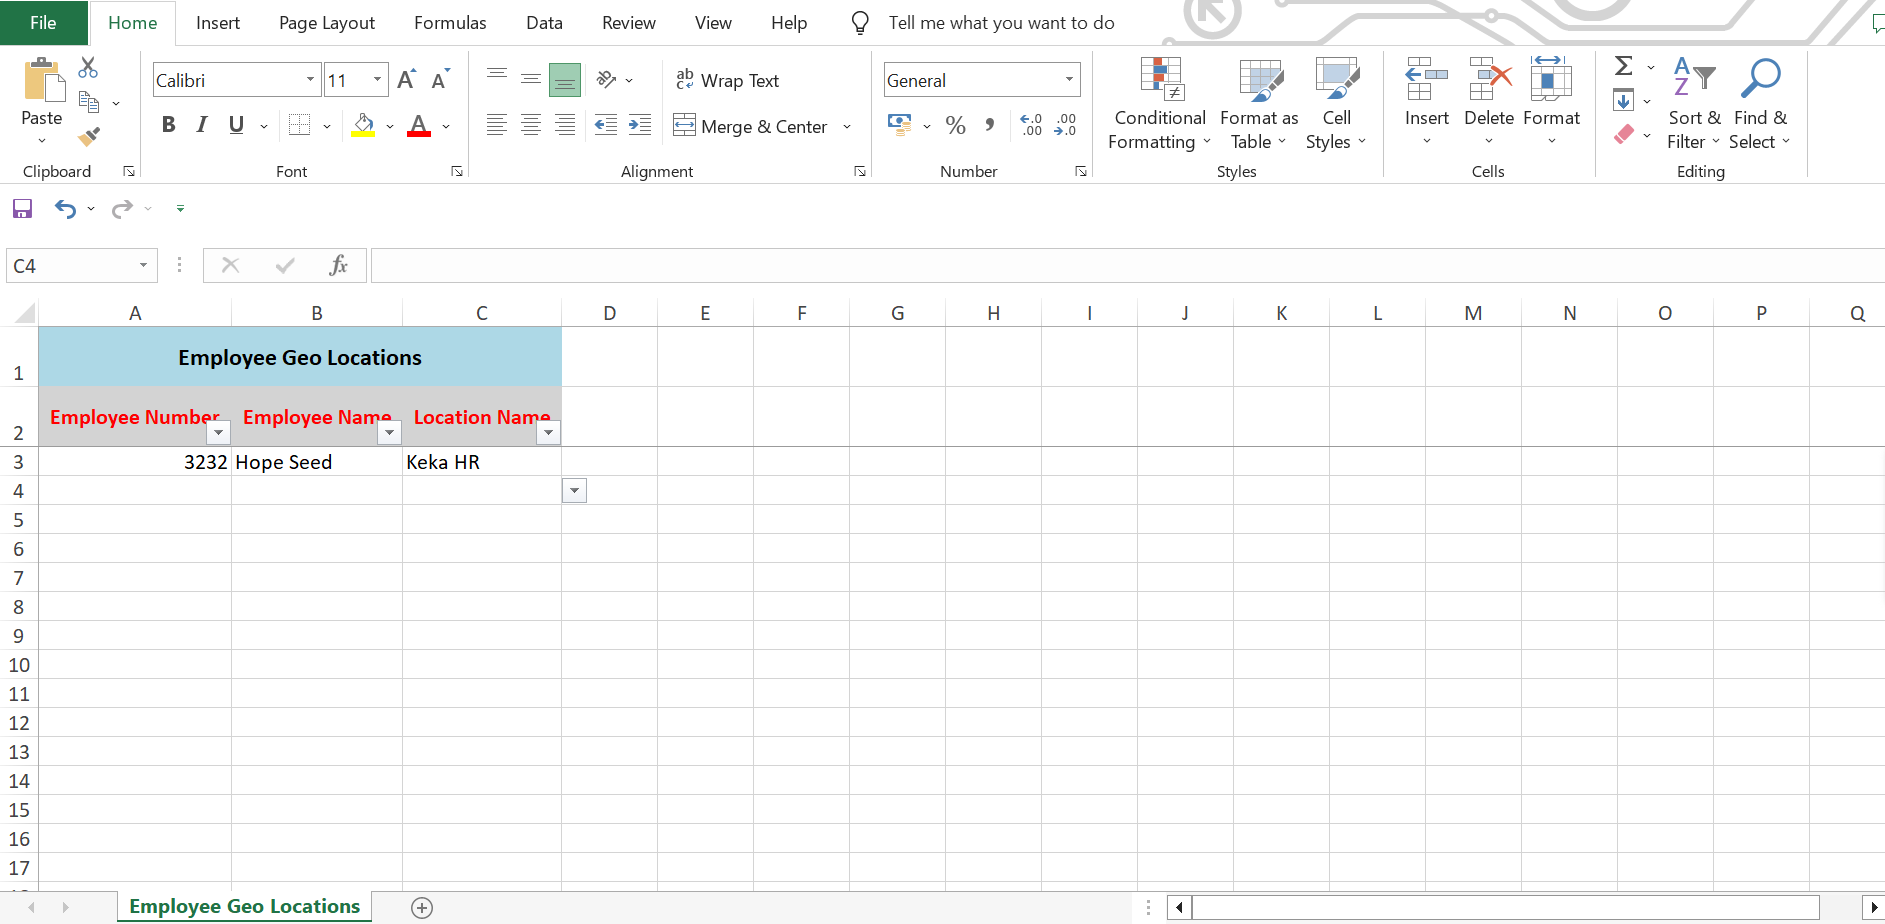Click the AutoSum sigma icon
The height and width of the screenshot is (924, 1885).
tap(1624, 67)
